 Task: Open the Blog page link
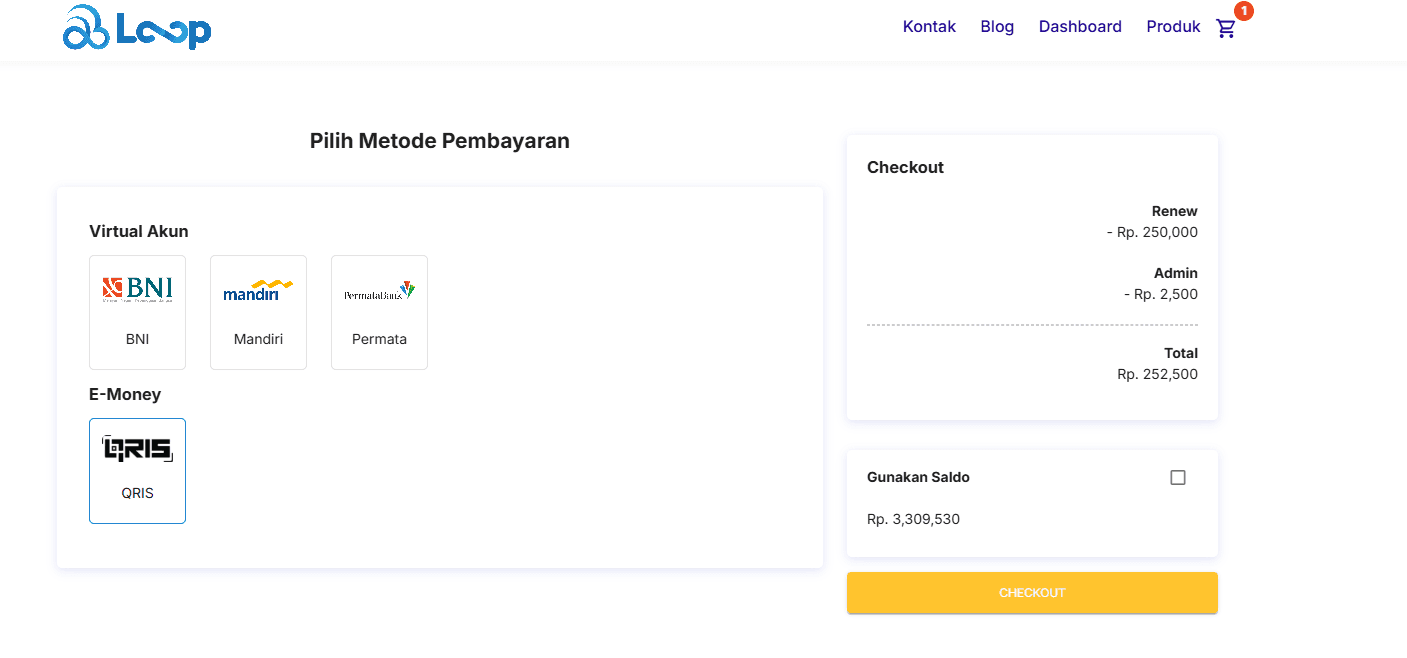(997, 26)
